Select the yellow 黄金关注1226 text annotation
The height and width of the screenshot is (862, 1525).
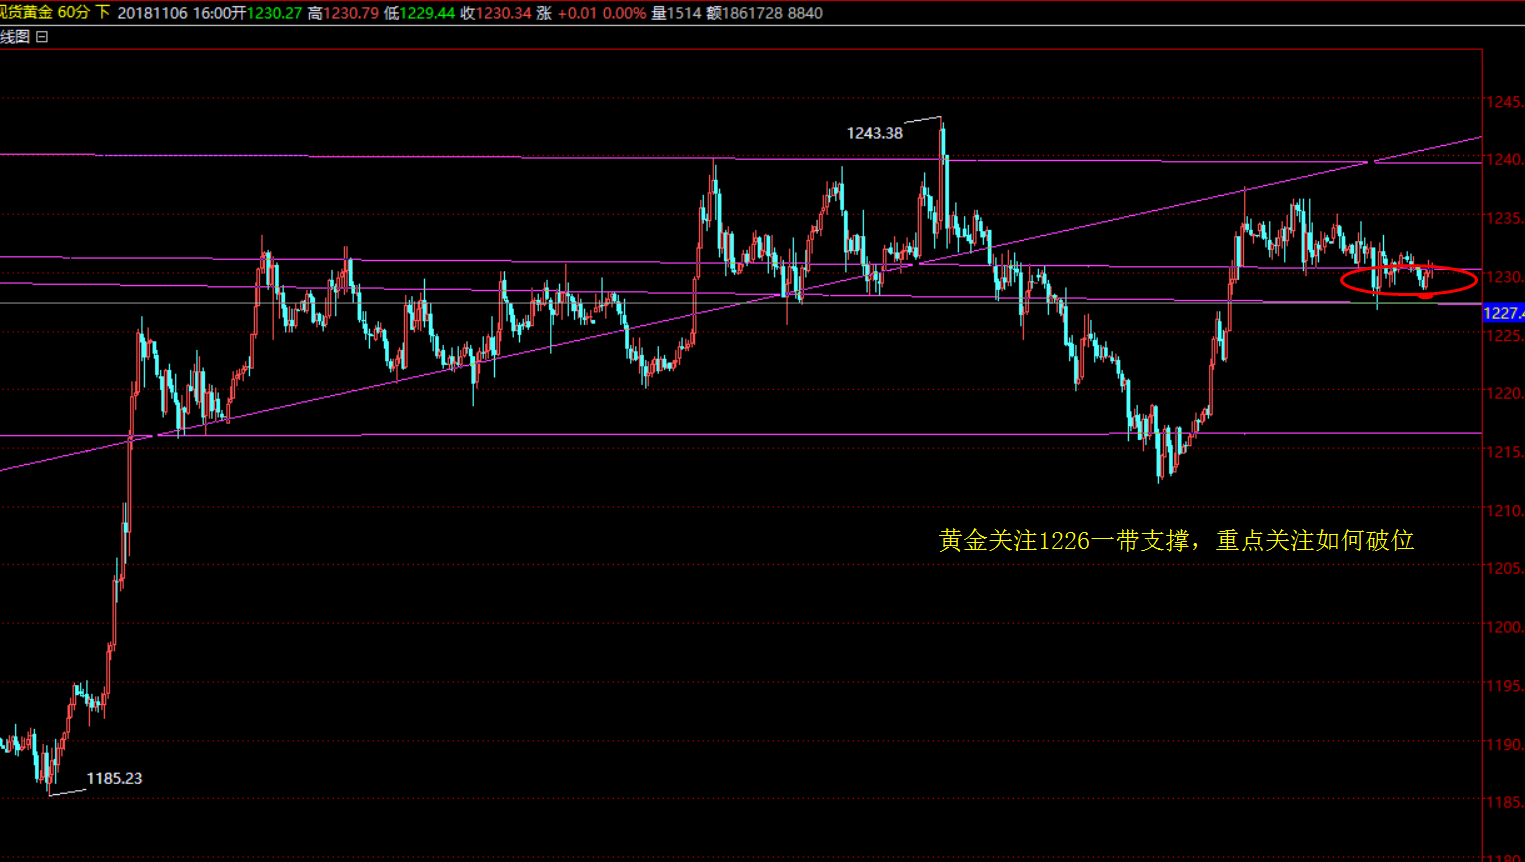click(1176, 541)
